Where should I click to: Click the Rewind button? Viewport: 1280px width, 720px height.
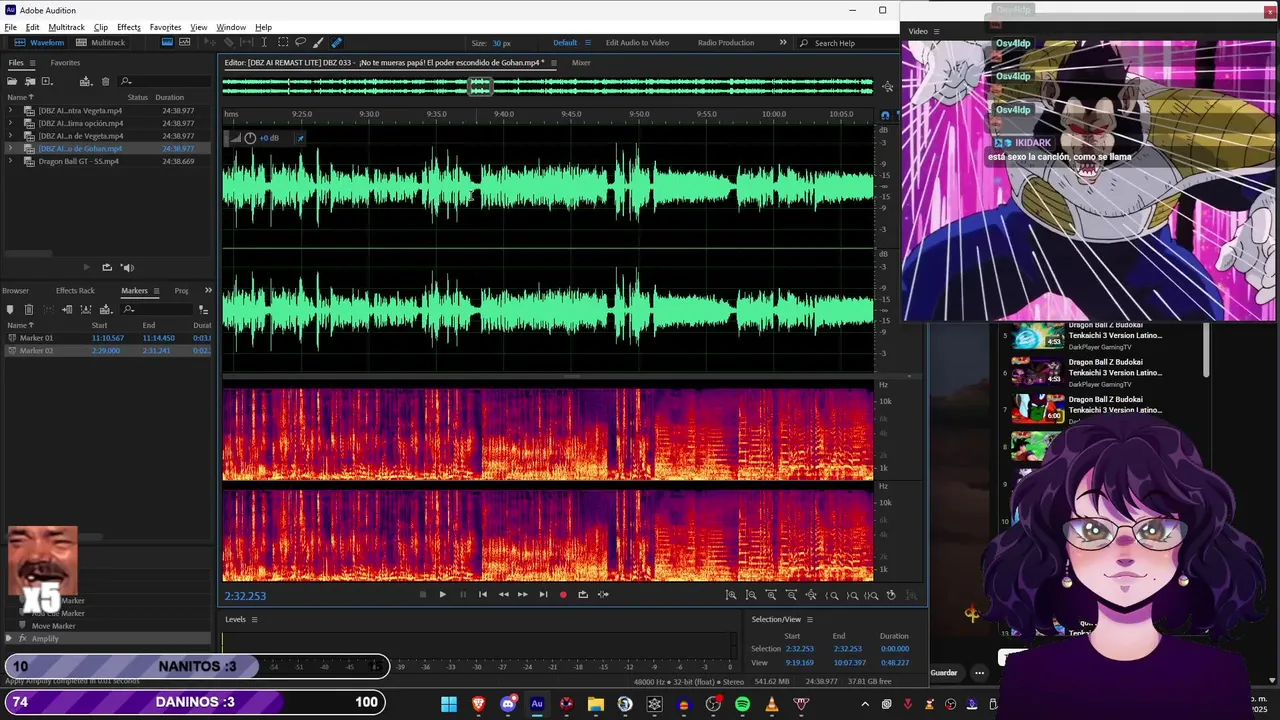coord(503,594)
